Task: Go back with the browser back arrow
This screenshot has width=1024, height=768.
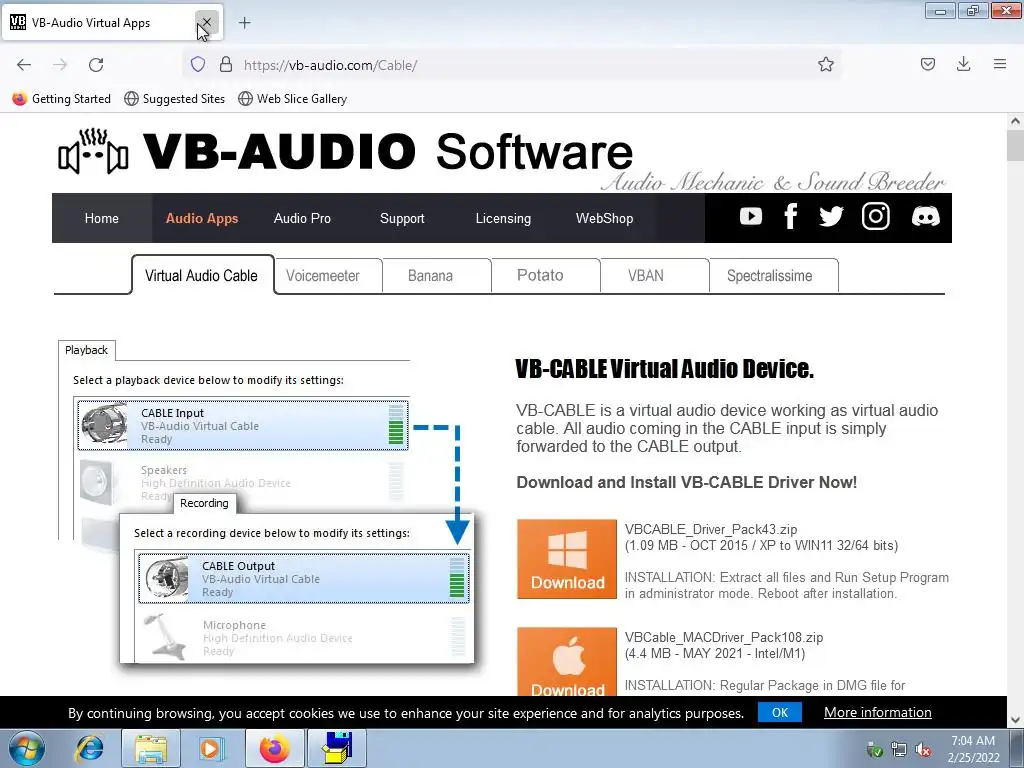Action: (24, 65)
